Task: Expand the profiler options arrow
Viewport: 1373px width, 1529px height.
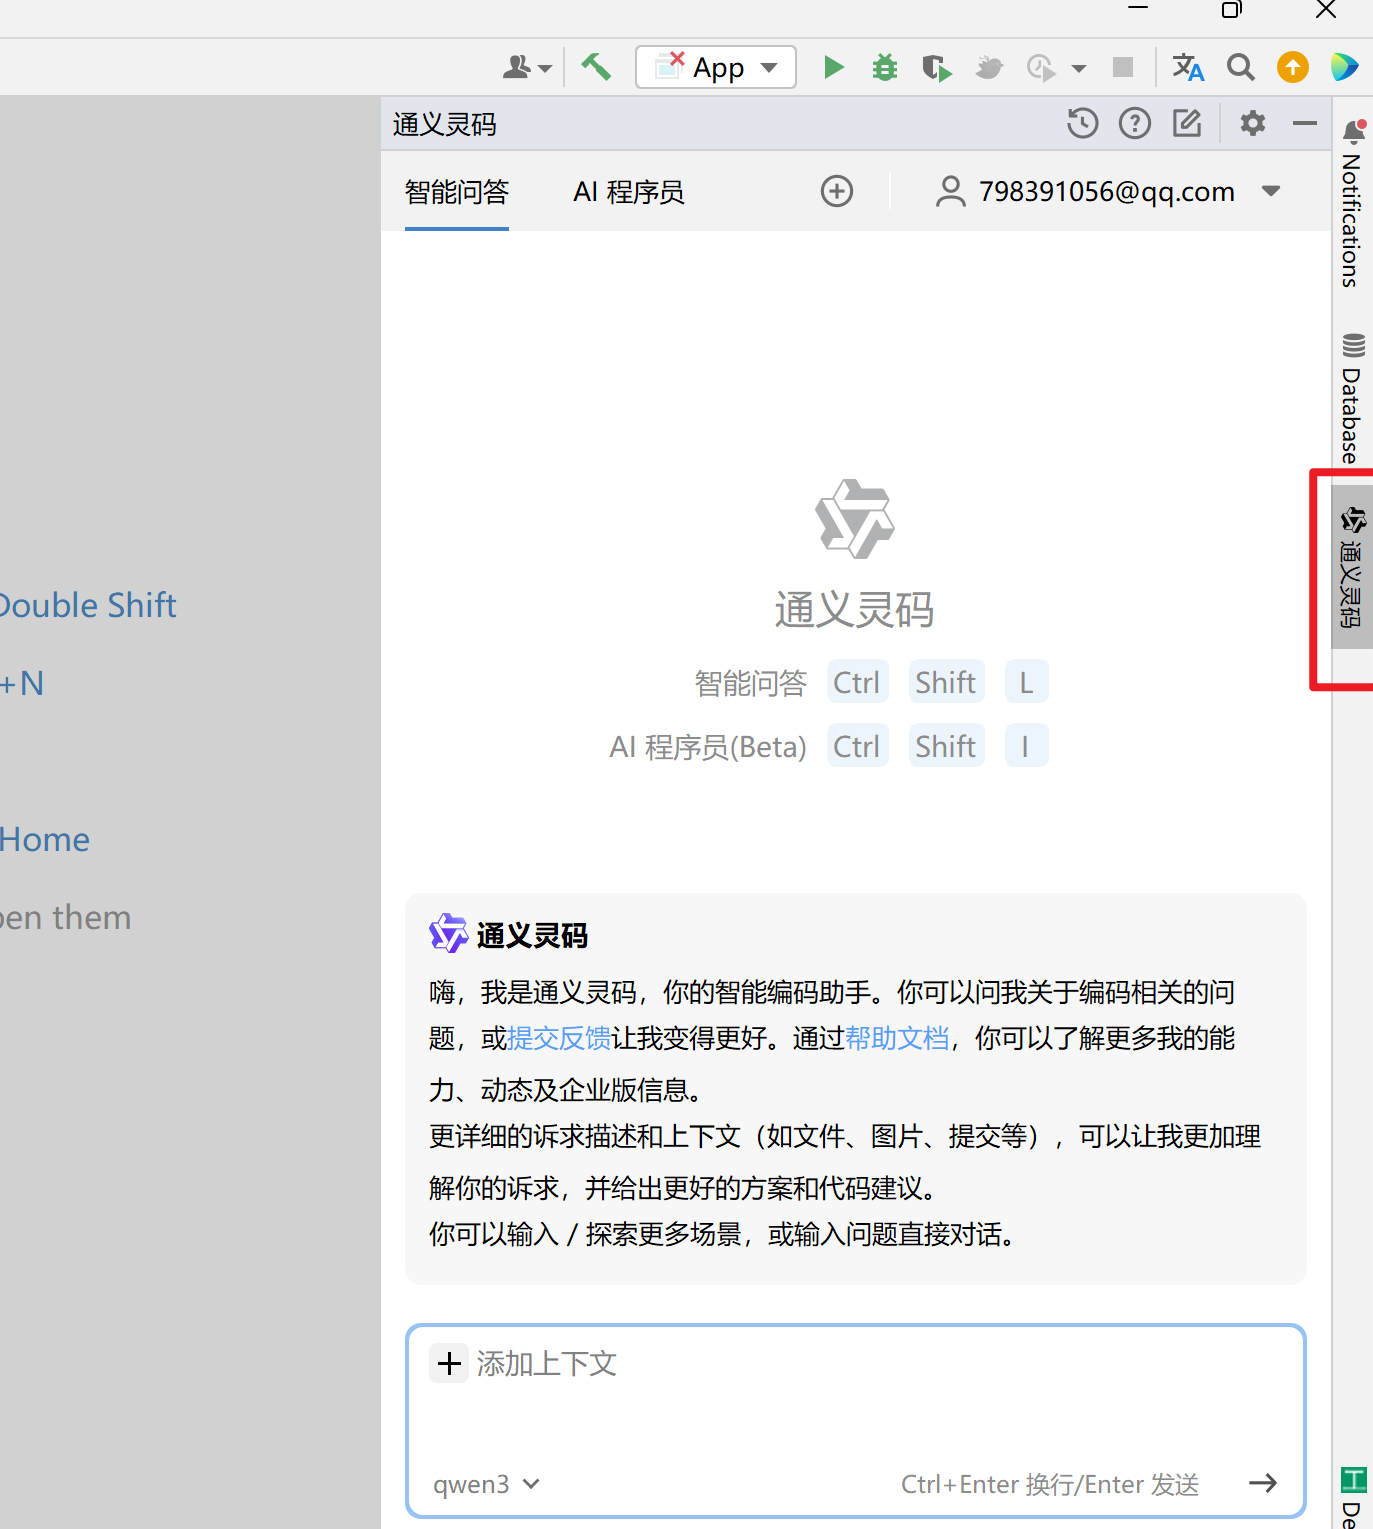Action: (1079, 68)
